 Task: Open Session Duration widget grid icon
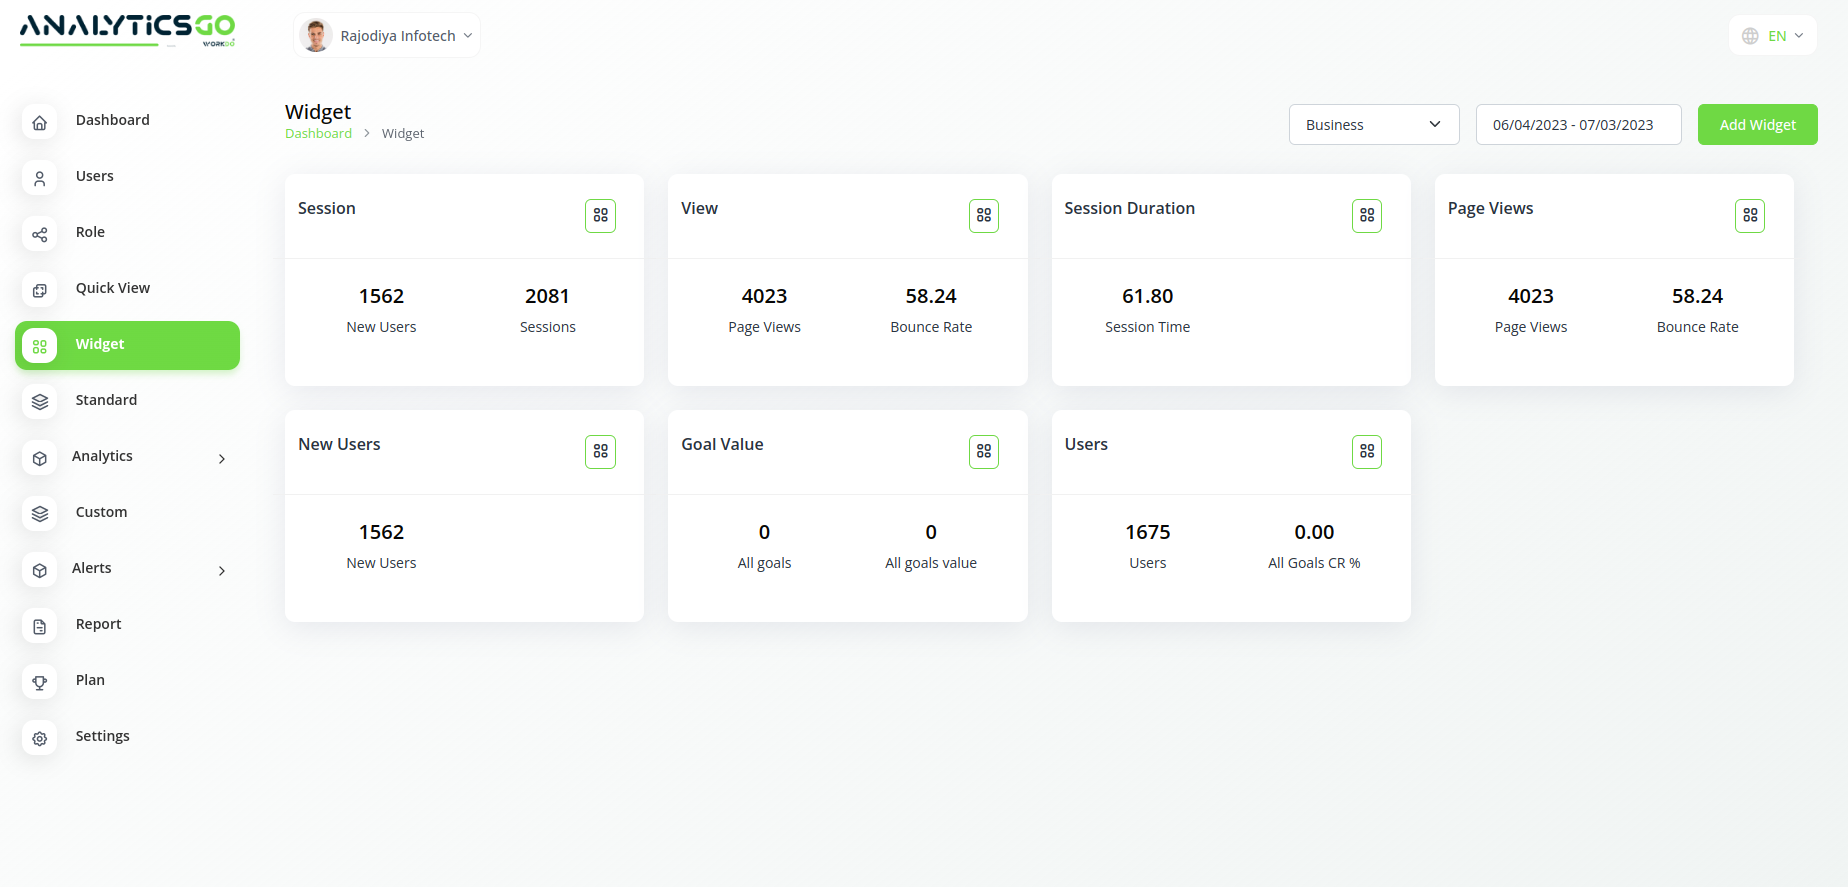(1366, 216)
